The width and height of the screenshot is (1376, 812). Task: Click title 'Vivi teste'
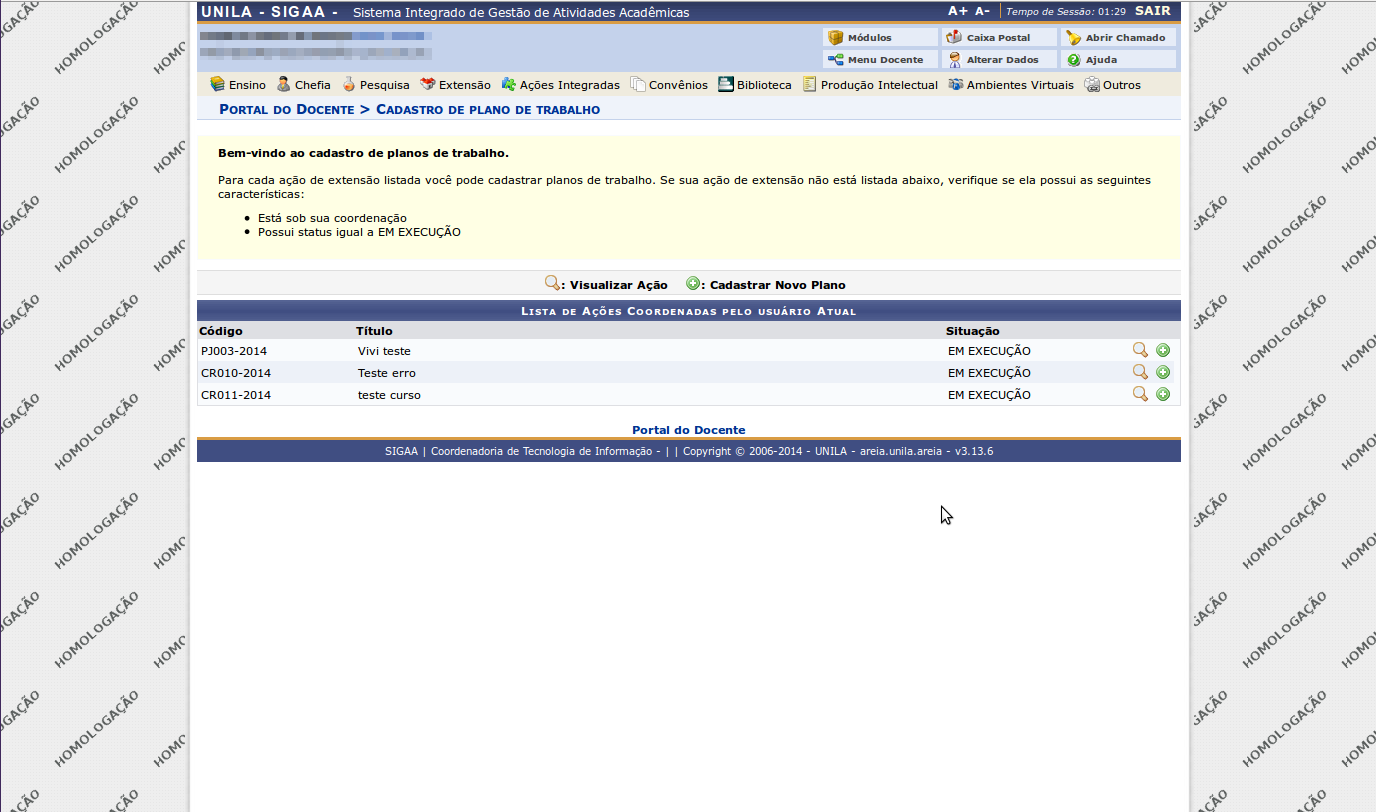(x=384, y=351)
